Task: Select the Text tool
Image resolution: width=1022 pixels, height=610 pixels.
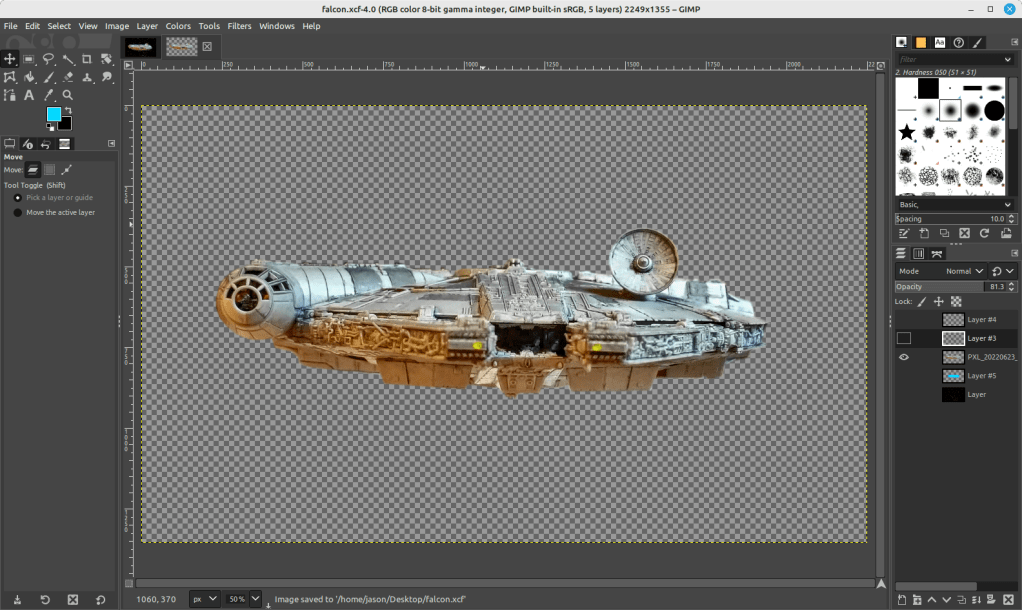Action: (x=29, y=95)
